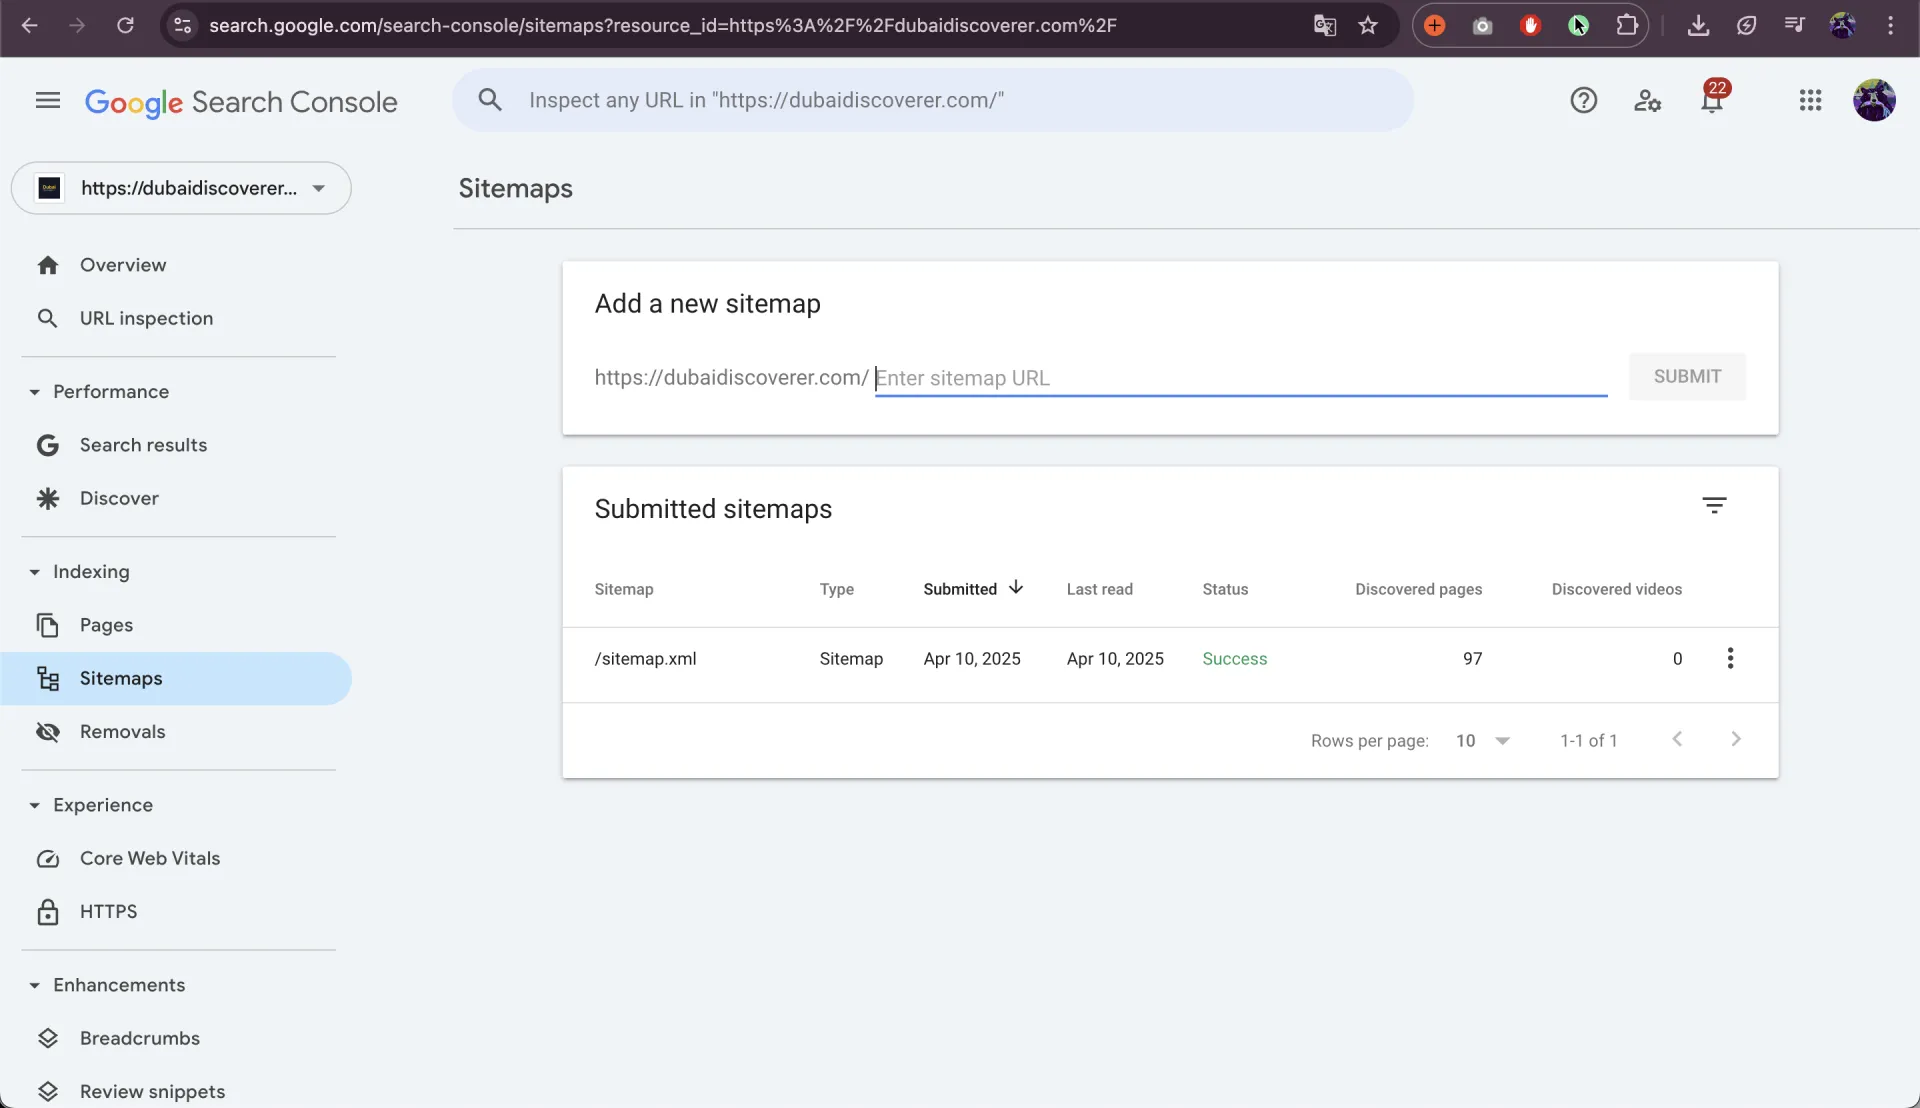Open the HTTPS report
Viewport: 1920px width, 1108px height.
(108, 911)
